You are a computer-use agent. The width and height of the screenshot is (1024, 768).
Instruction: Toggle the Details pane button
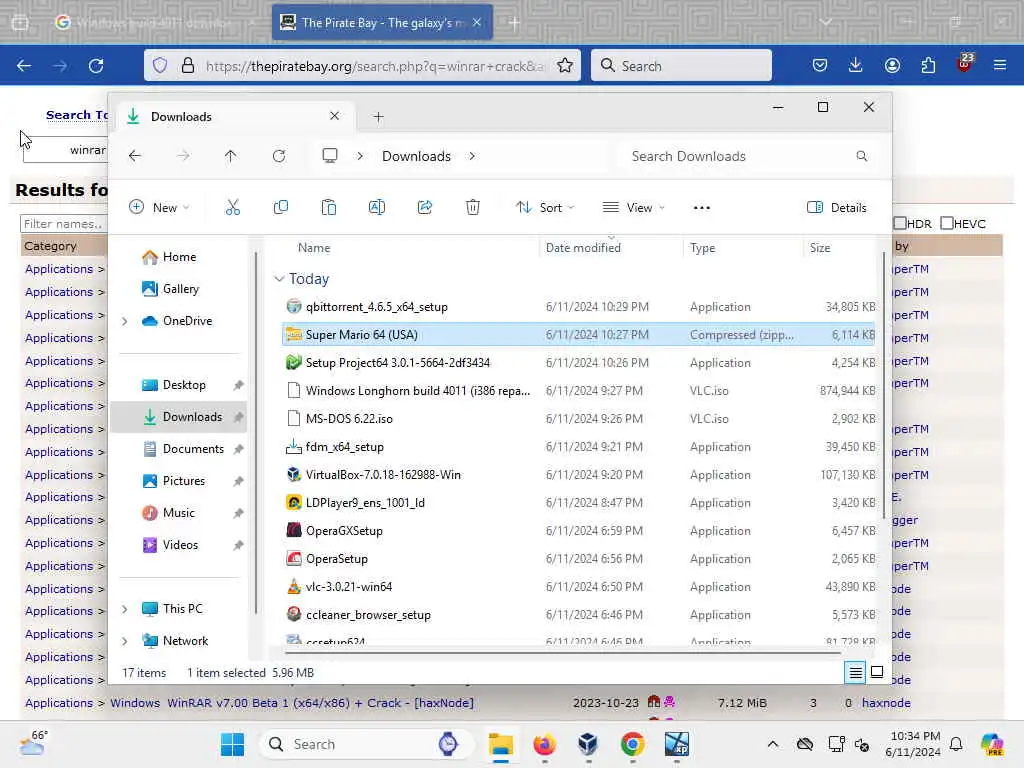click(837, 208)
